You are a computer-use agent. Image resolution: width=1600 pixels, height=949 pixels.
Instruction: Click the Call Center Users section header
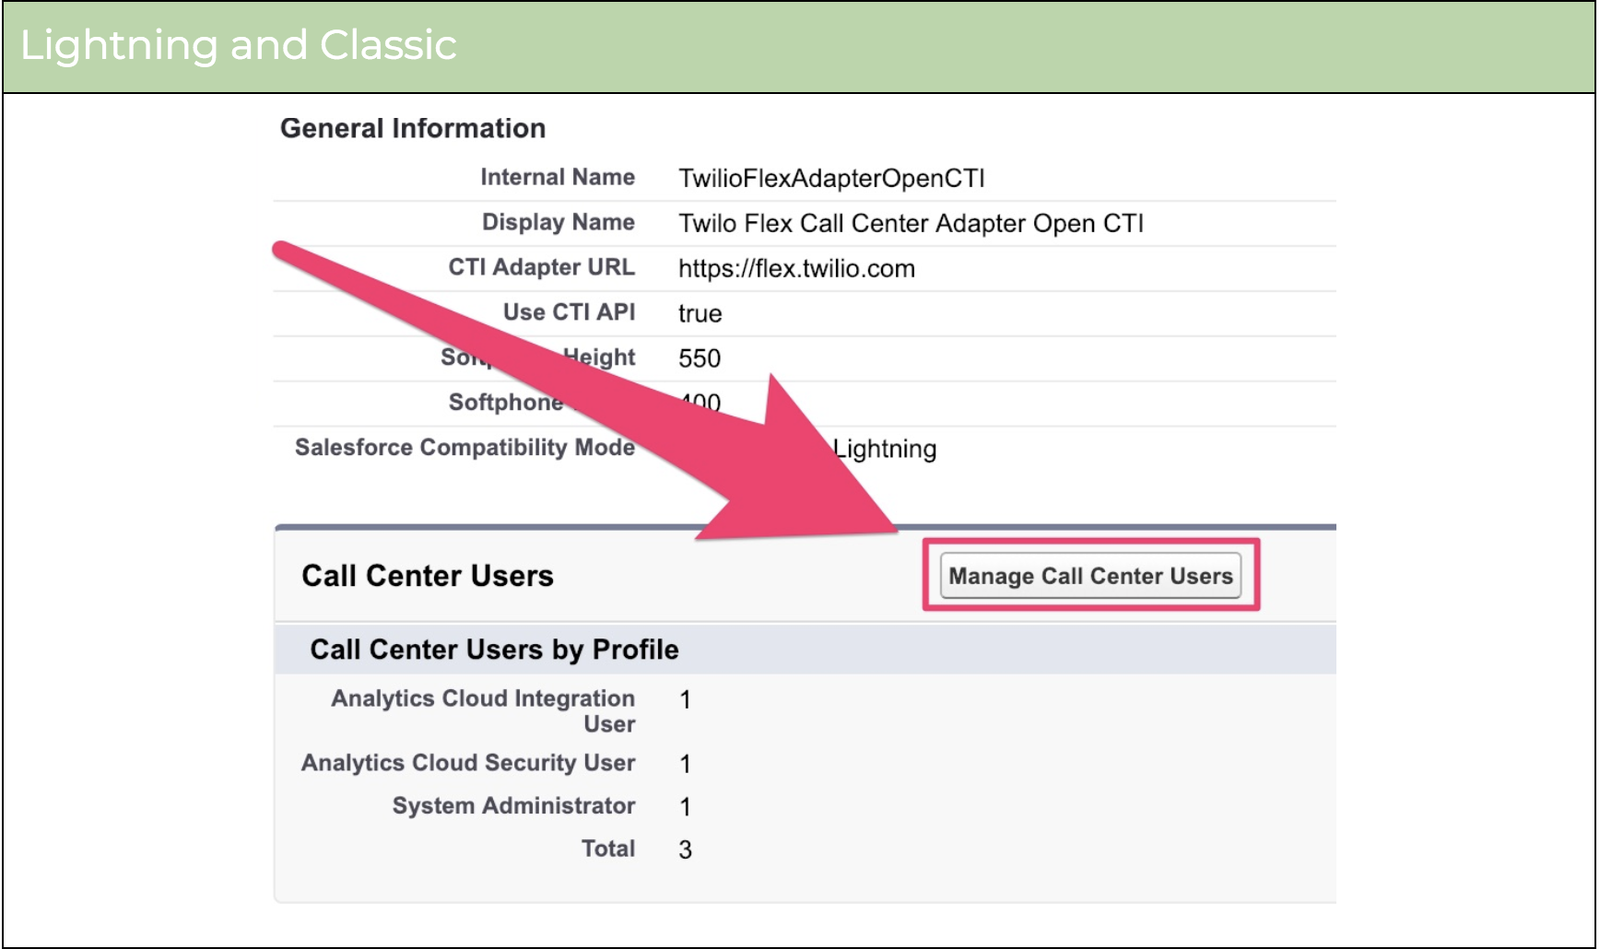[x=427, y=576]
